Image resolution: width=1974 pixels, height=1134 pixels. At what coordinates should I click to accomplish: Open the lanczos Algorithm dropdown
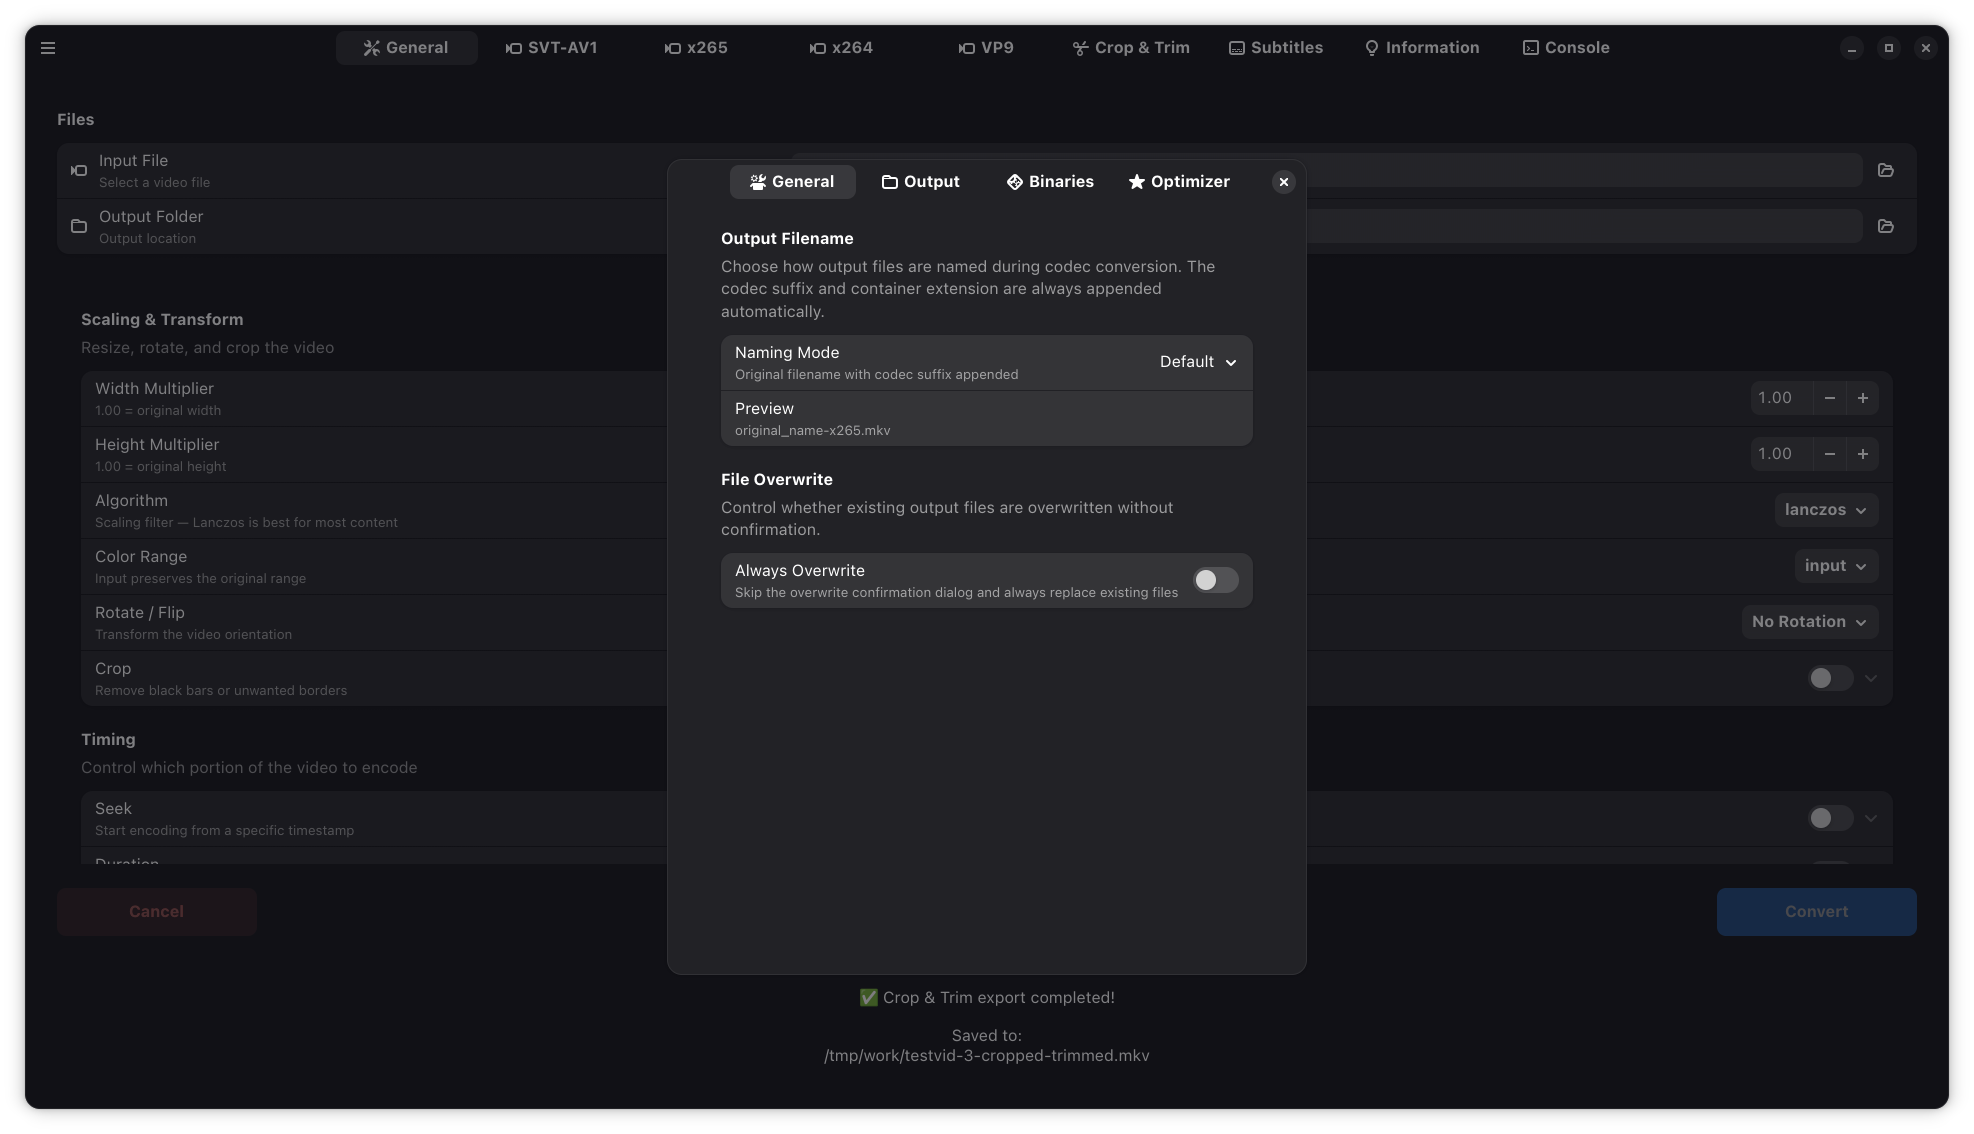click(1825, 510)
